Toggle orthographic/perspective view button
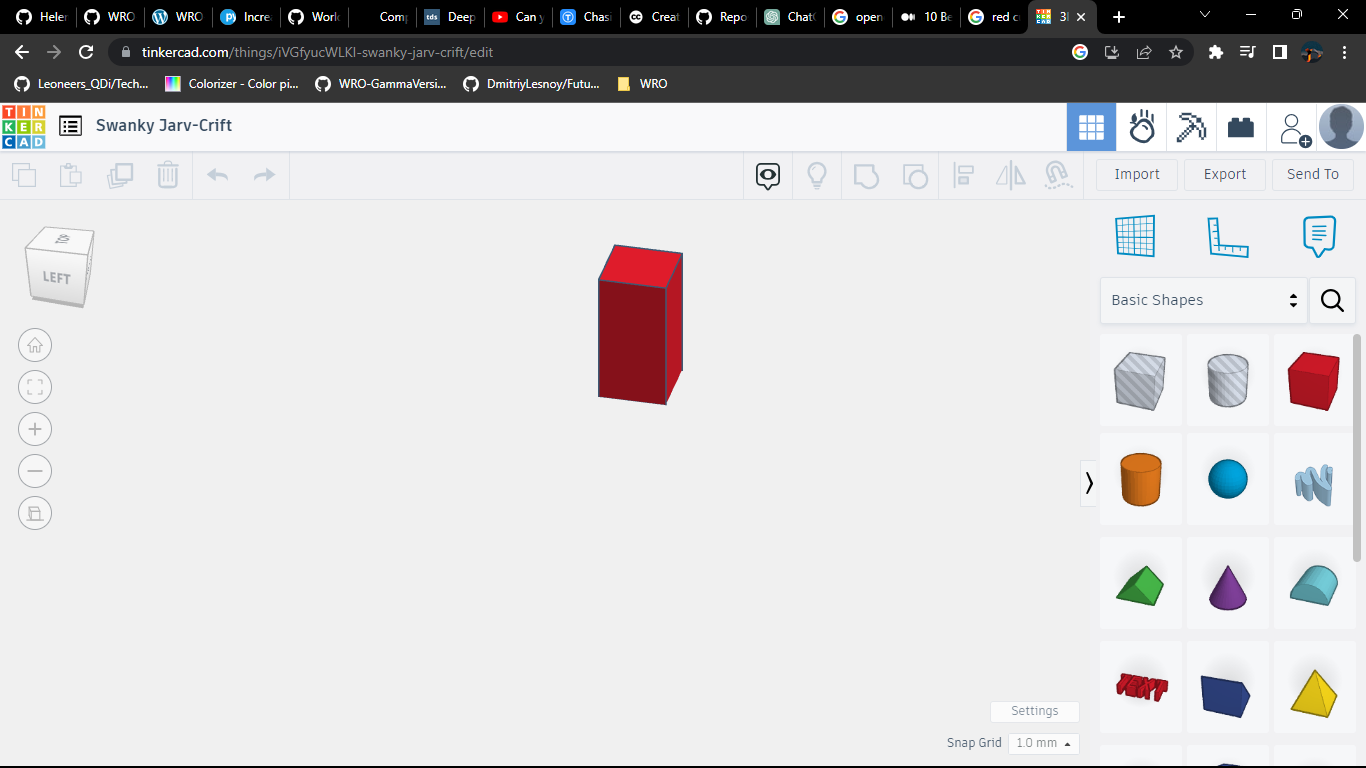 point(35,513)
